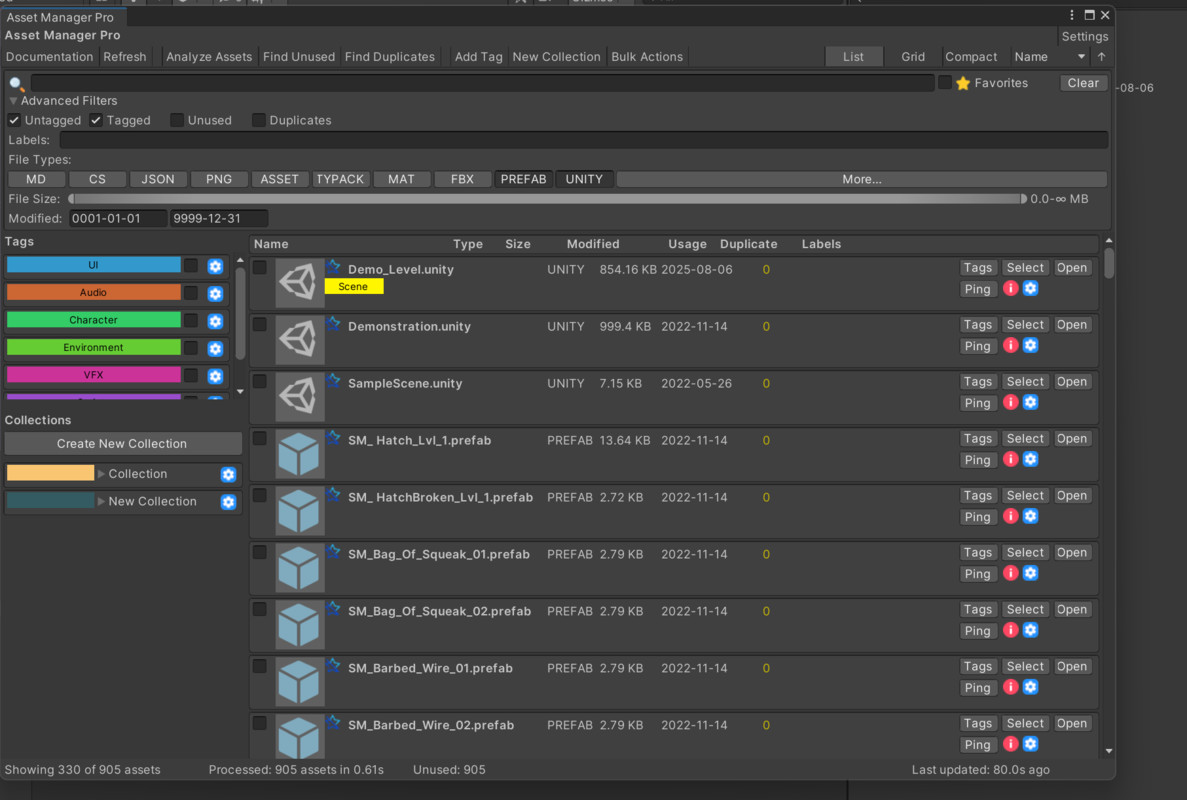Viewport: 1187px width, 800px height.
Task: Switch to Grid view mode
Action: (912, 56)
